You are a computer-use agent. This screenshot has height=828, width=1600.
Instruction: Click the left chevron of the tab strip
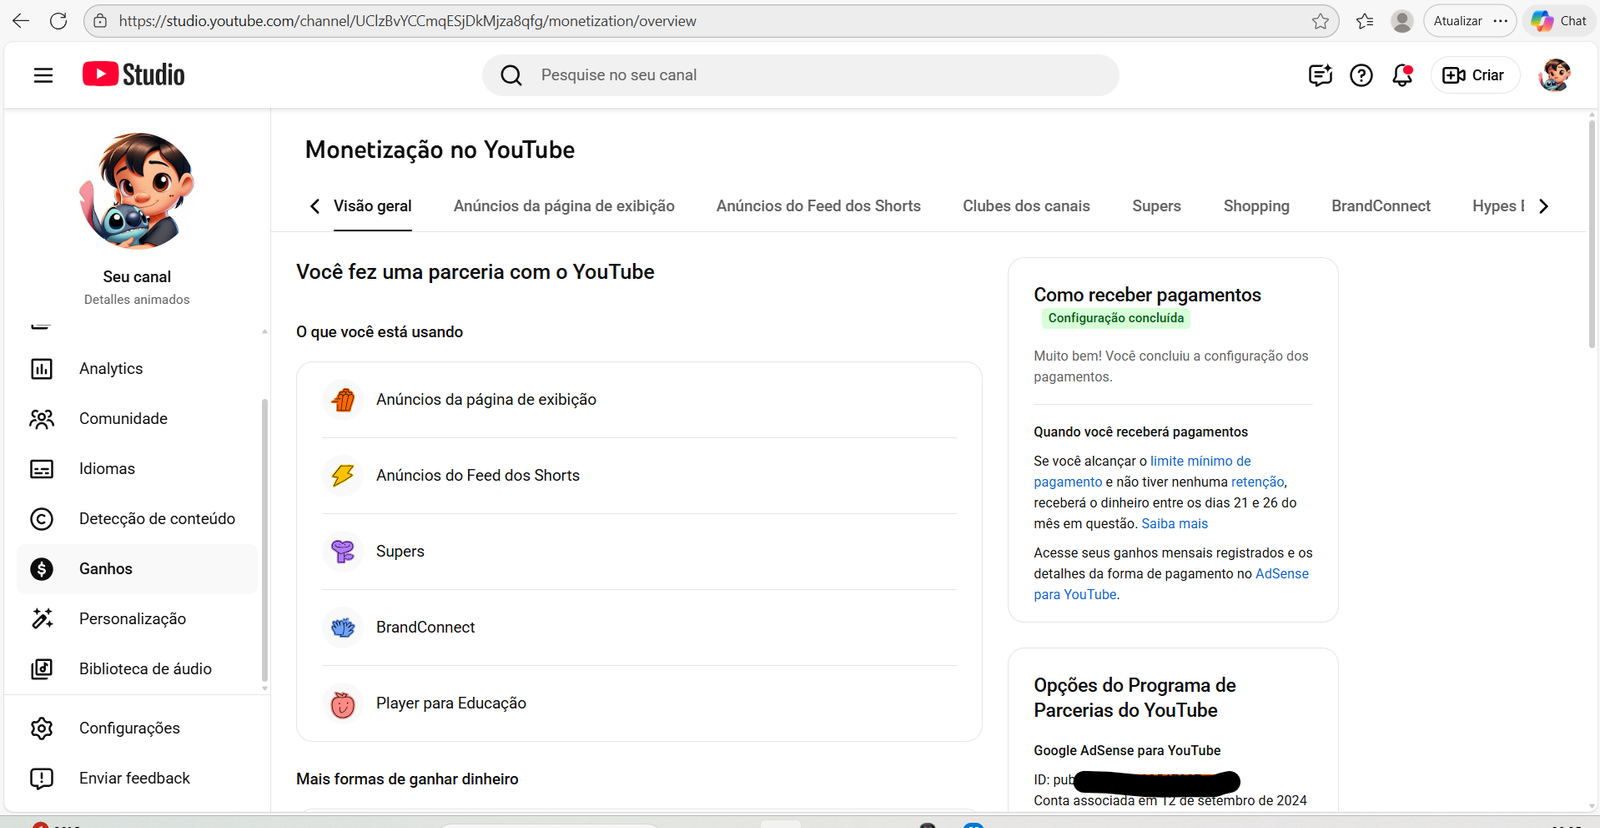pos(315,206)
